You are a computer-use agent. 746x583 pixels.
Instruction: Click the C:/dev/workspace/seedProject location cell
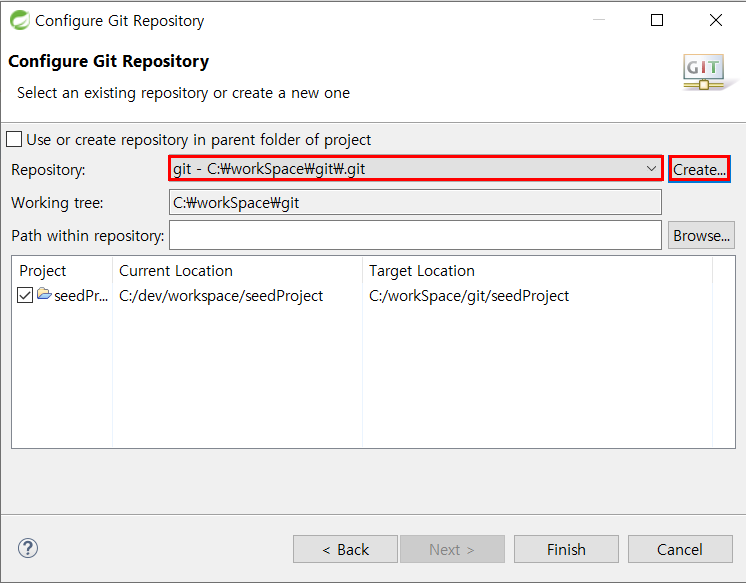tap(221, 296)
